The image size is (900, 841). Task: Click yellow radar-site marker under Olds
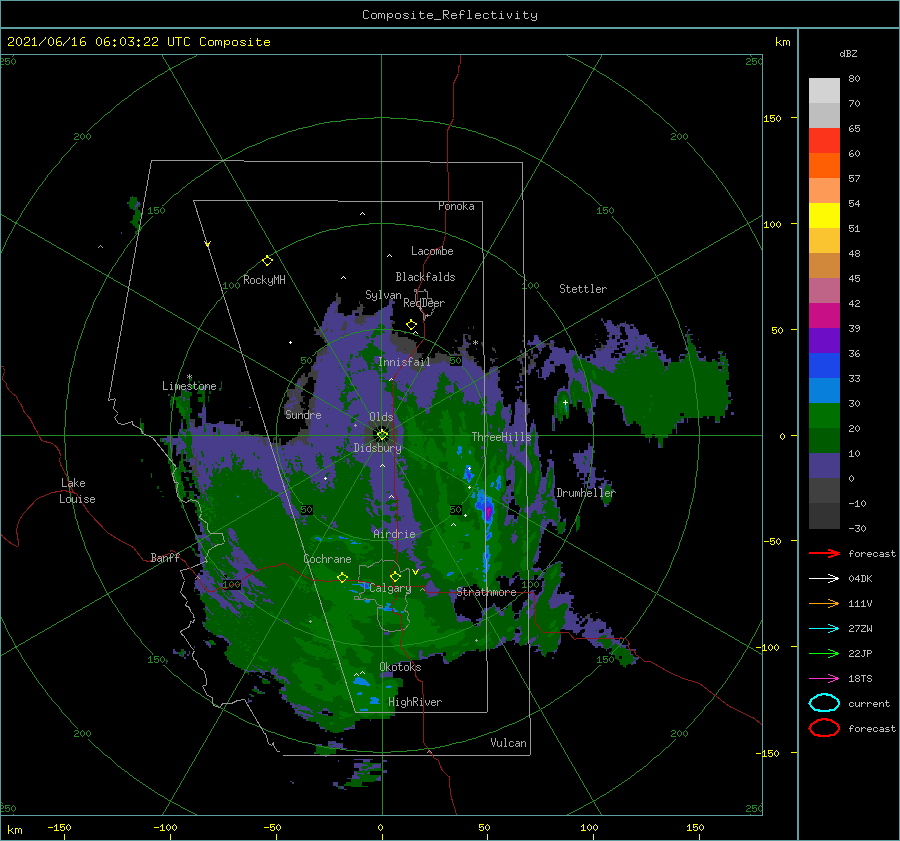(x=382, y=435)
